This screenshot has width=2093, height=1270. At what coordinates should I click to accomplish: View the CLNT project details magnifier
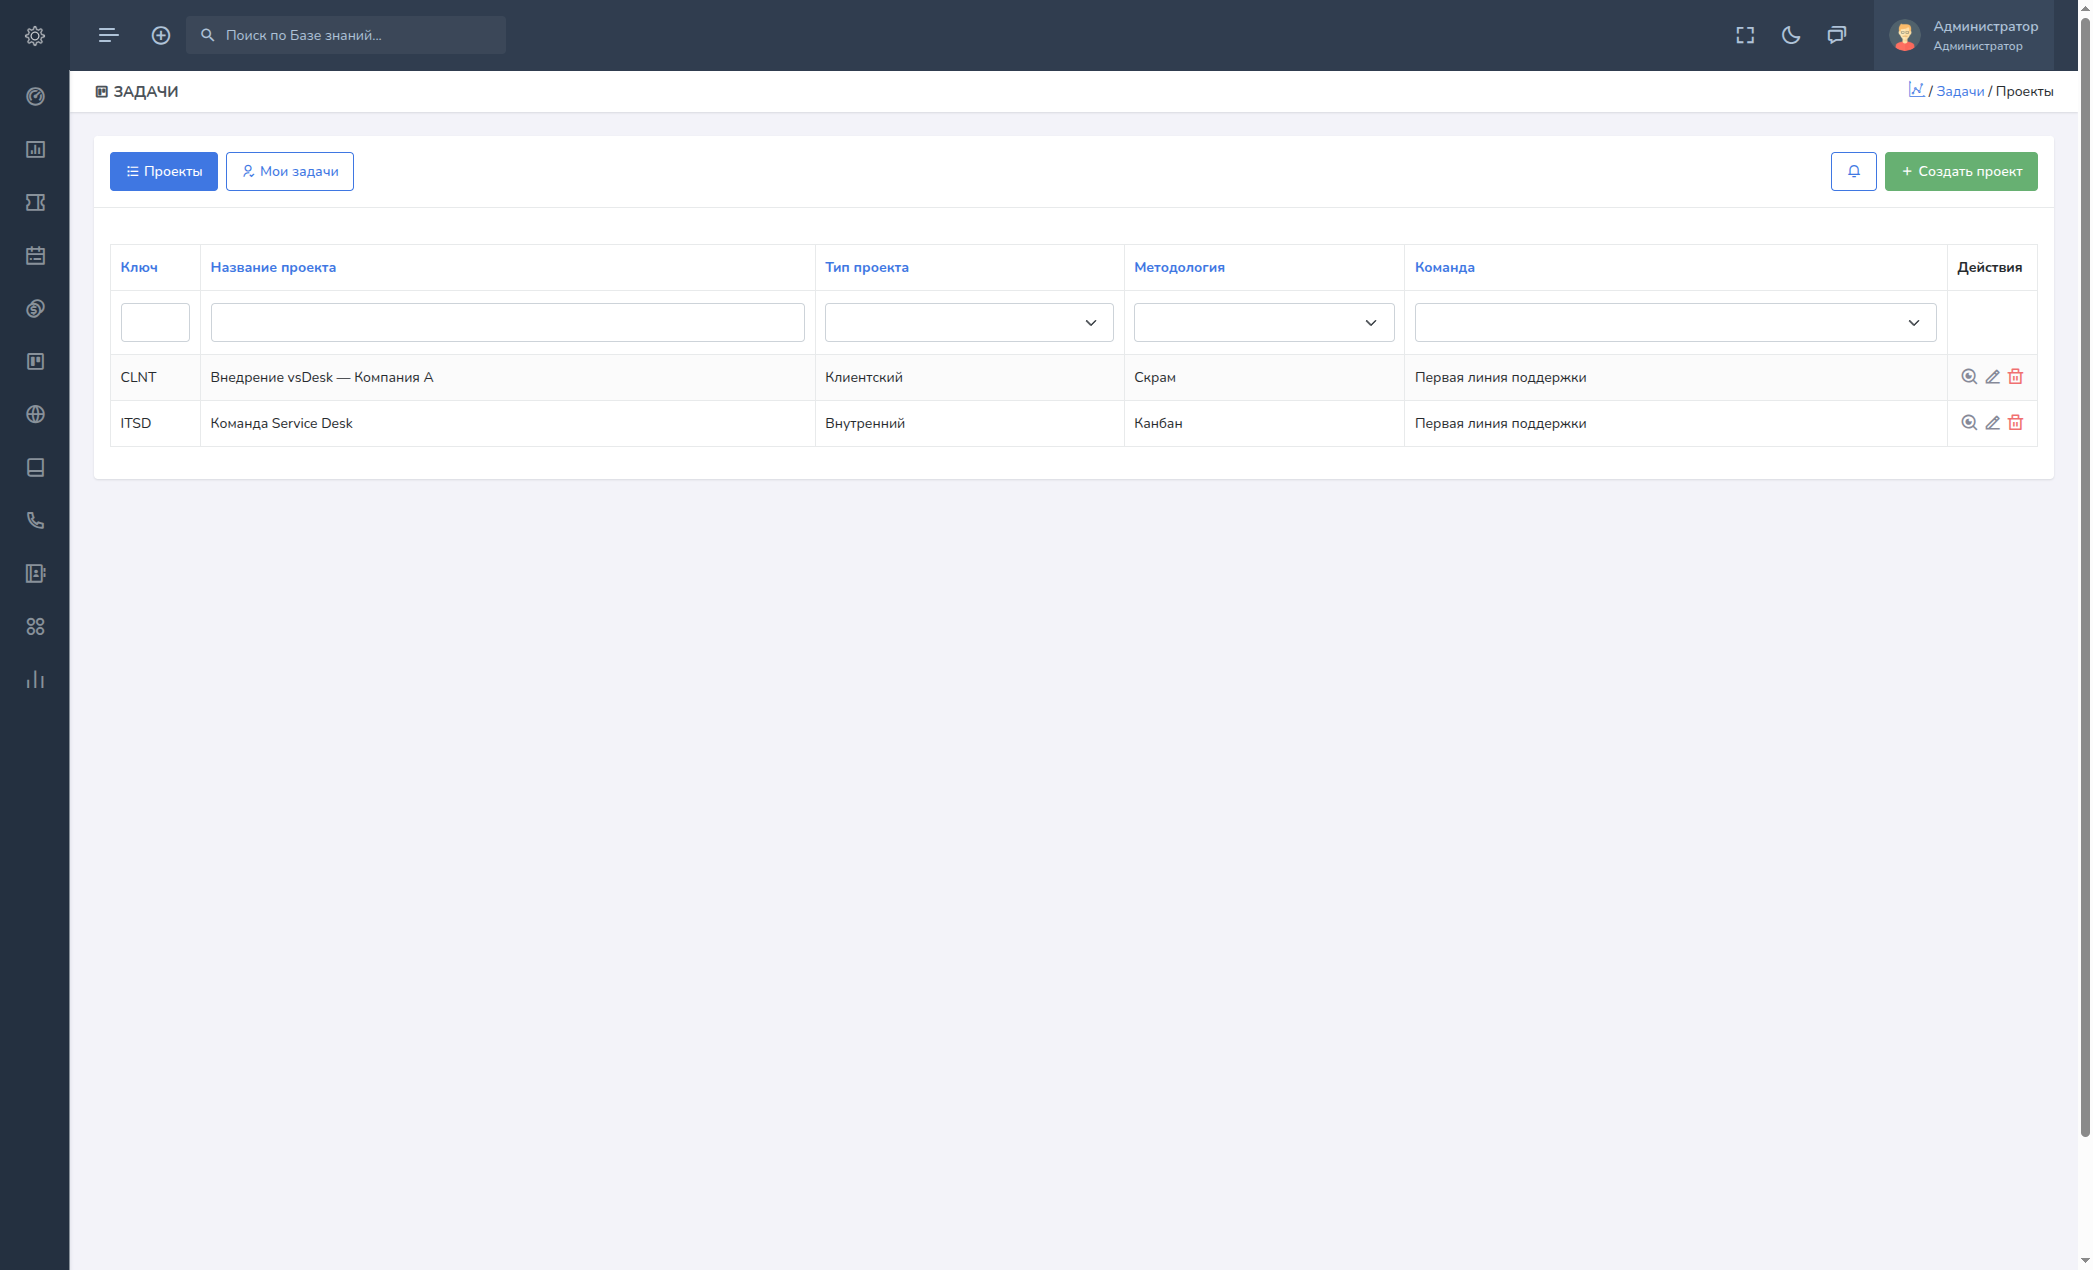pos(1969,377)
